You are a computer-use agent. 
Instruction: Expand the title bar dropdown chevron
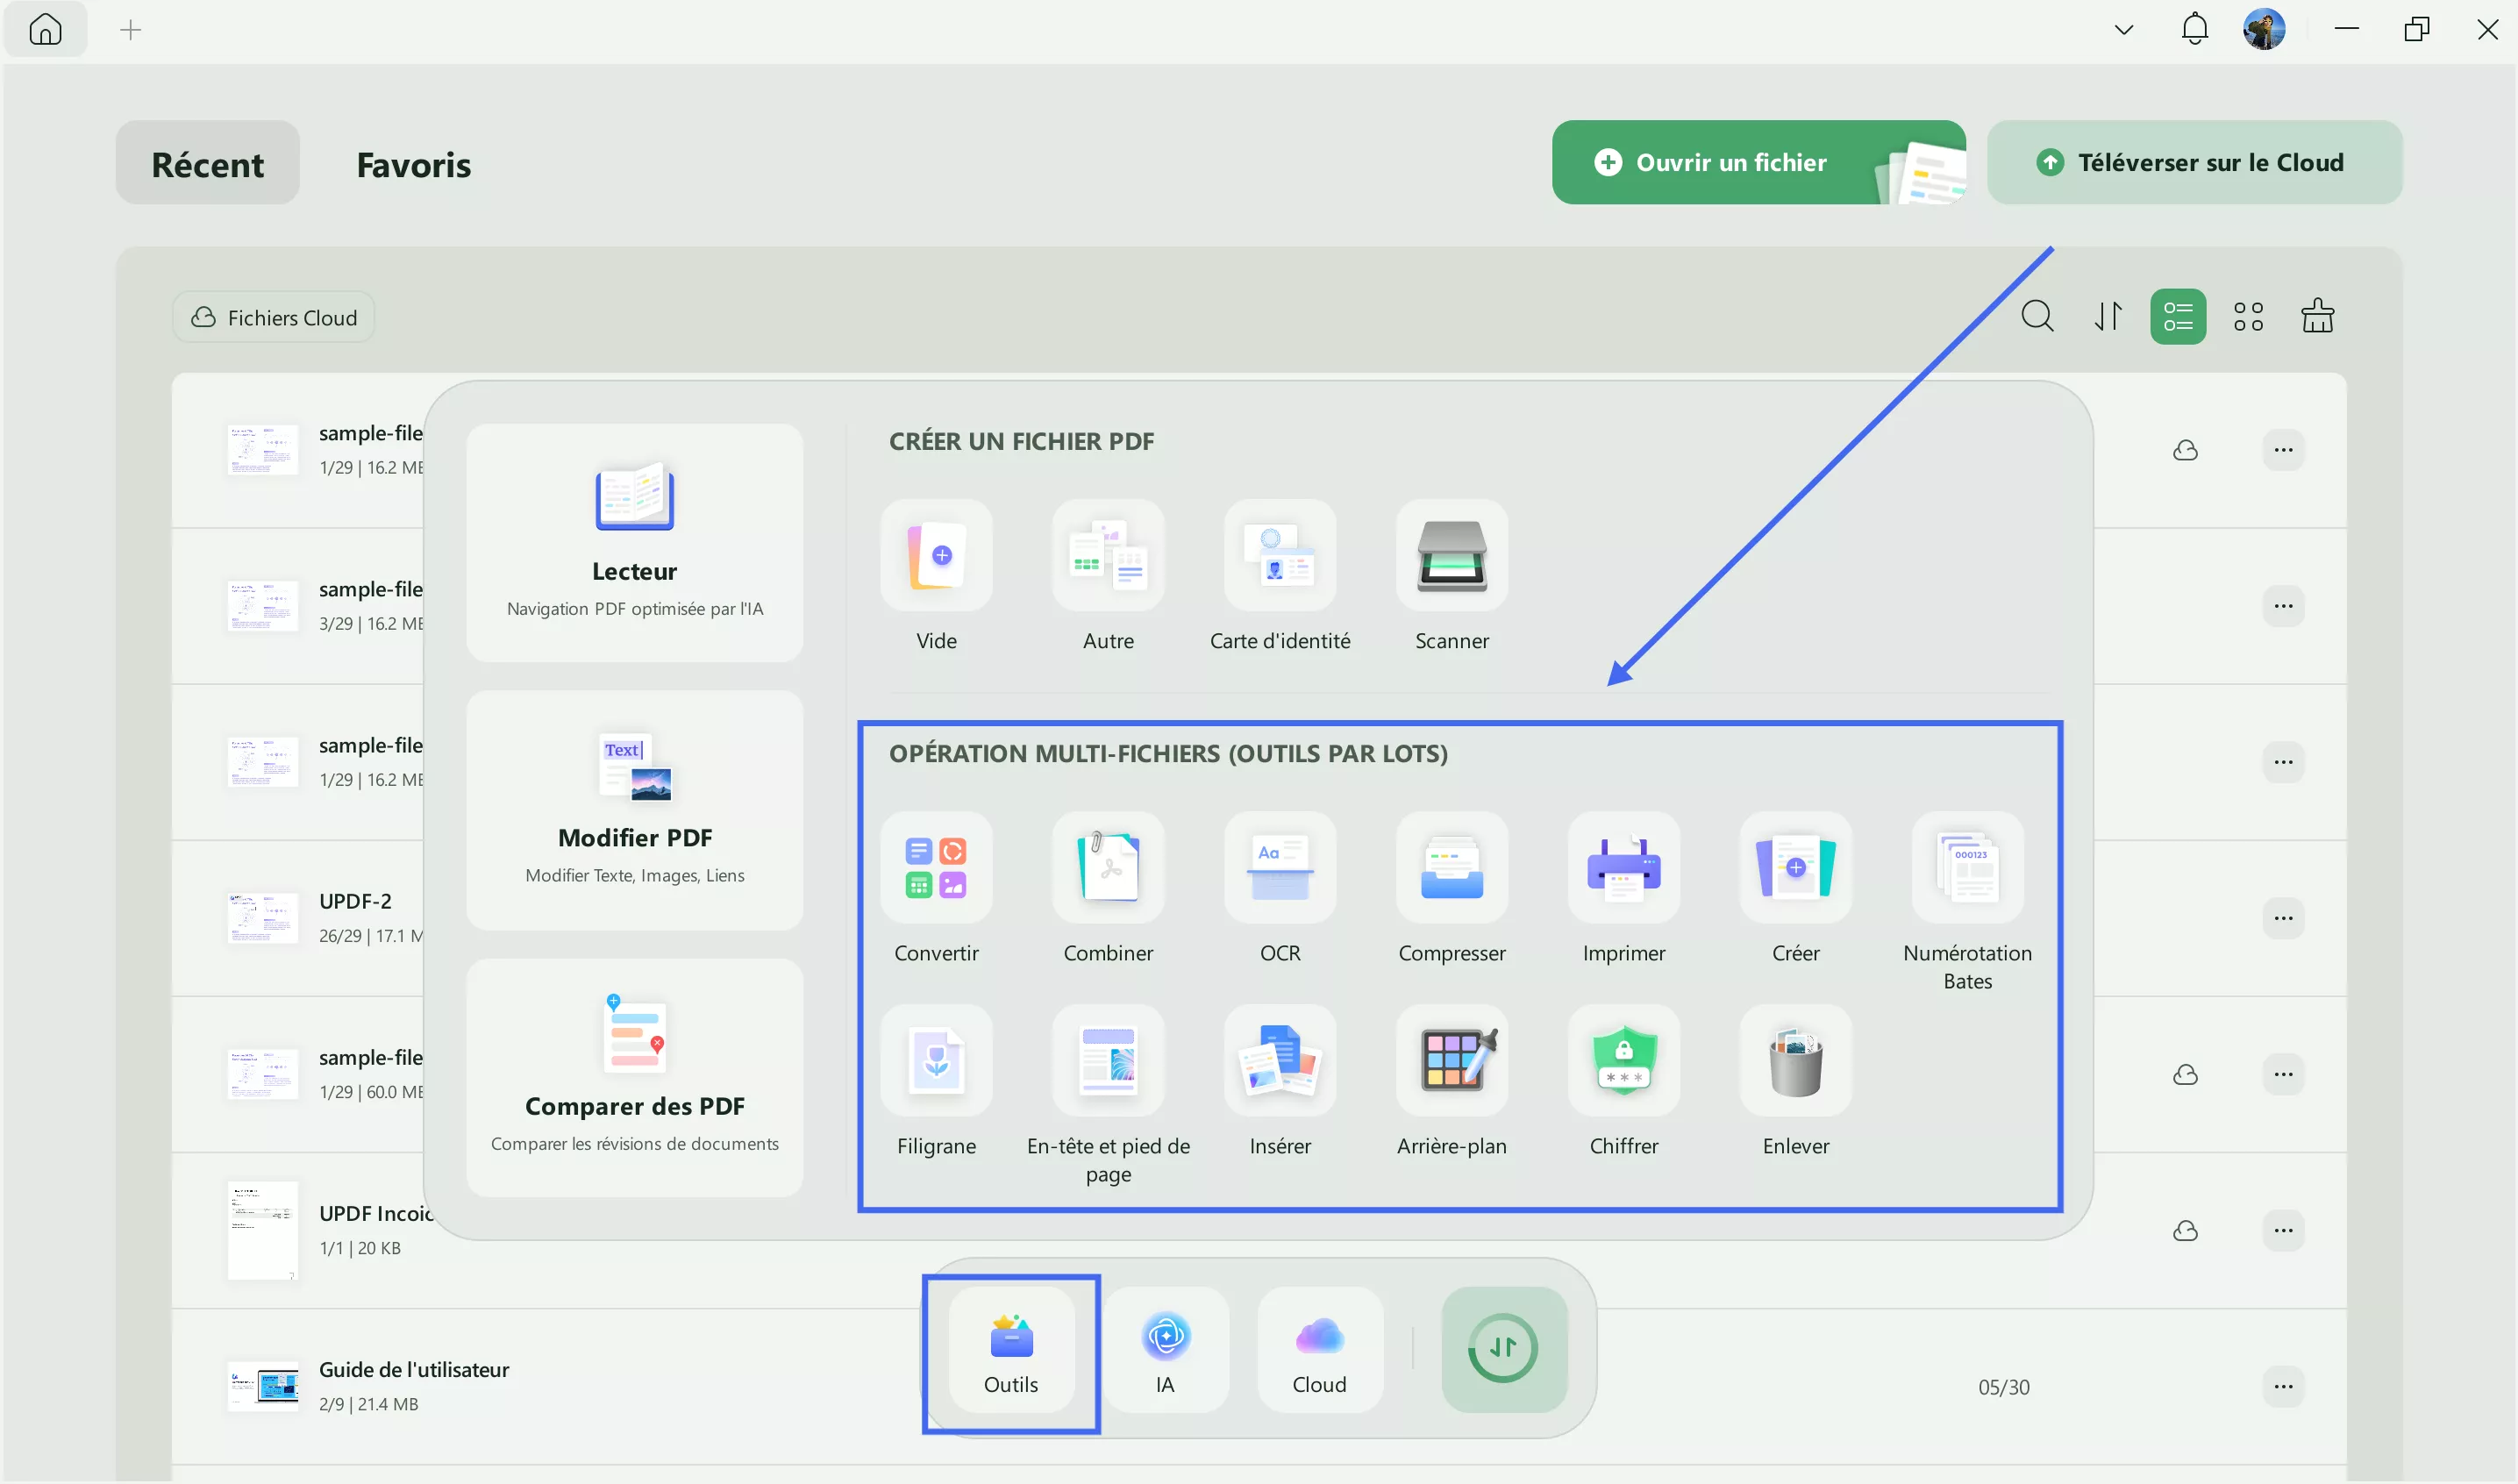[2124, 30]
